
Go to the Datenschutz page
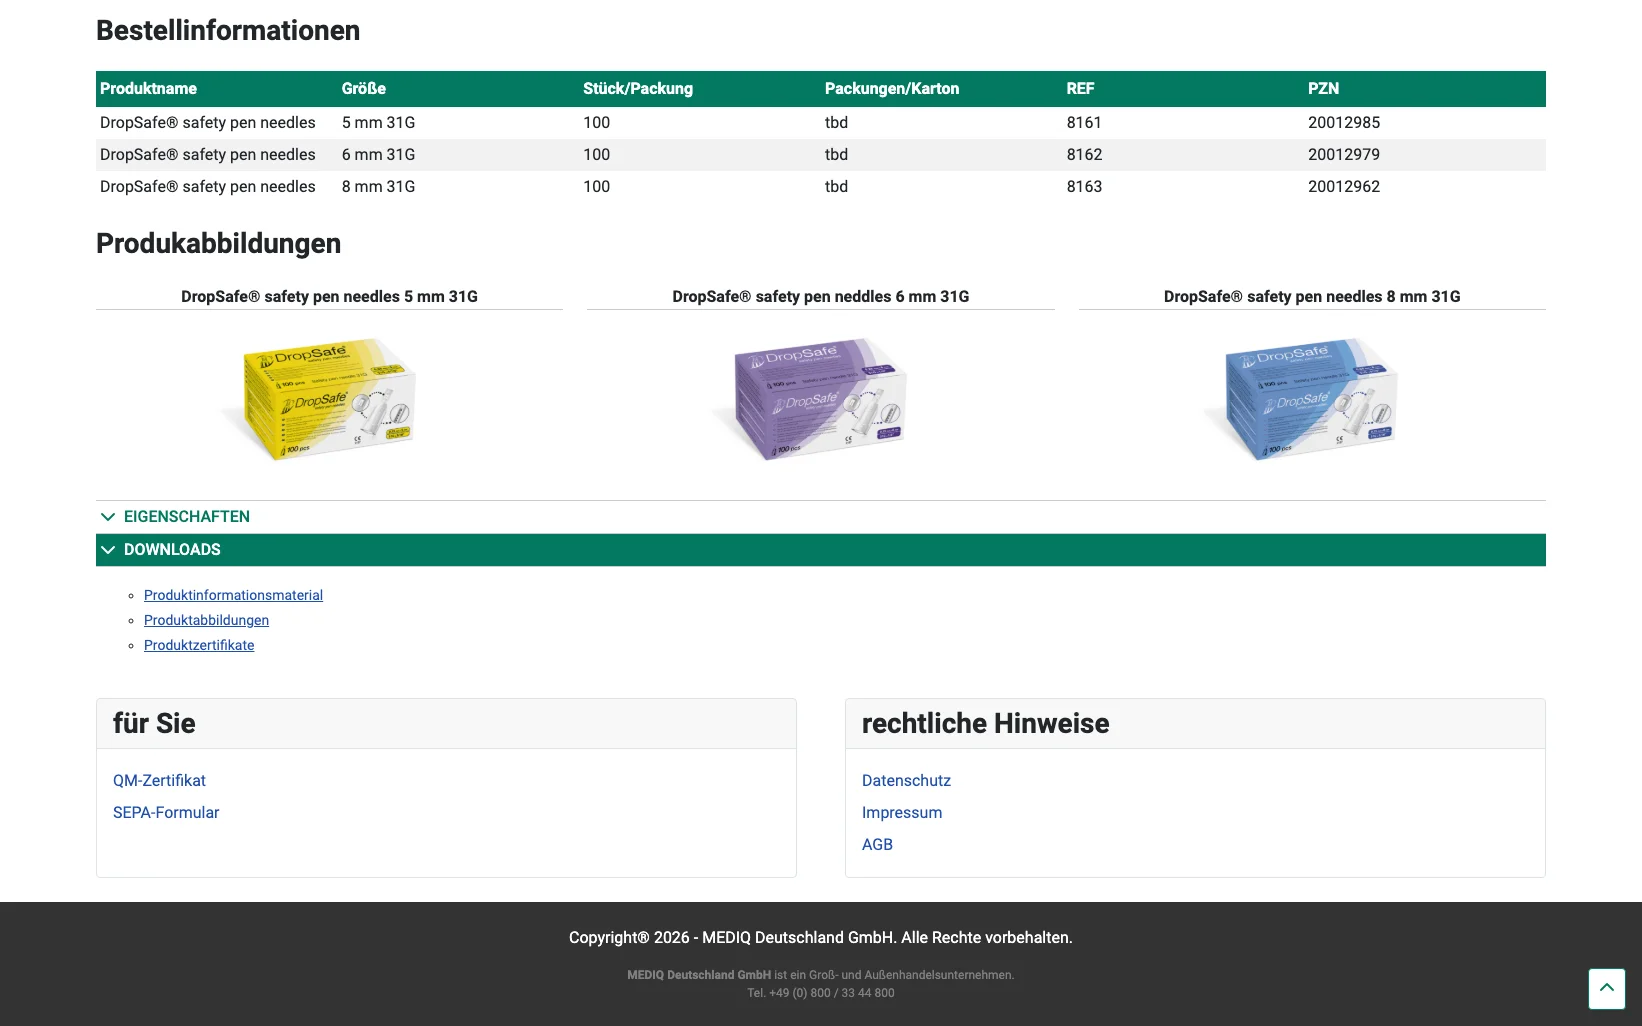[x=906, y=780]
